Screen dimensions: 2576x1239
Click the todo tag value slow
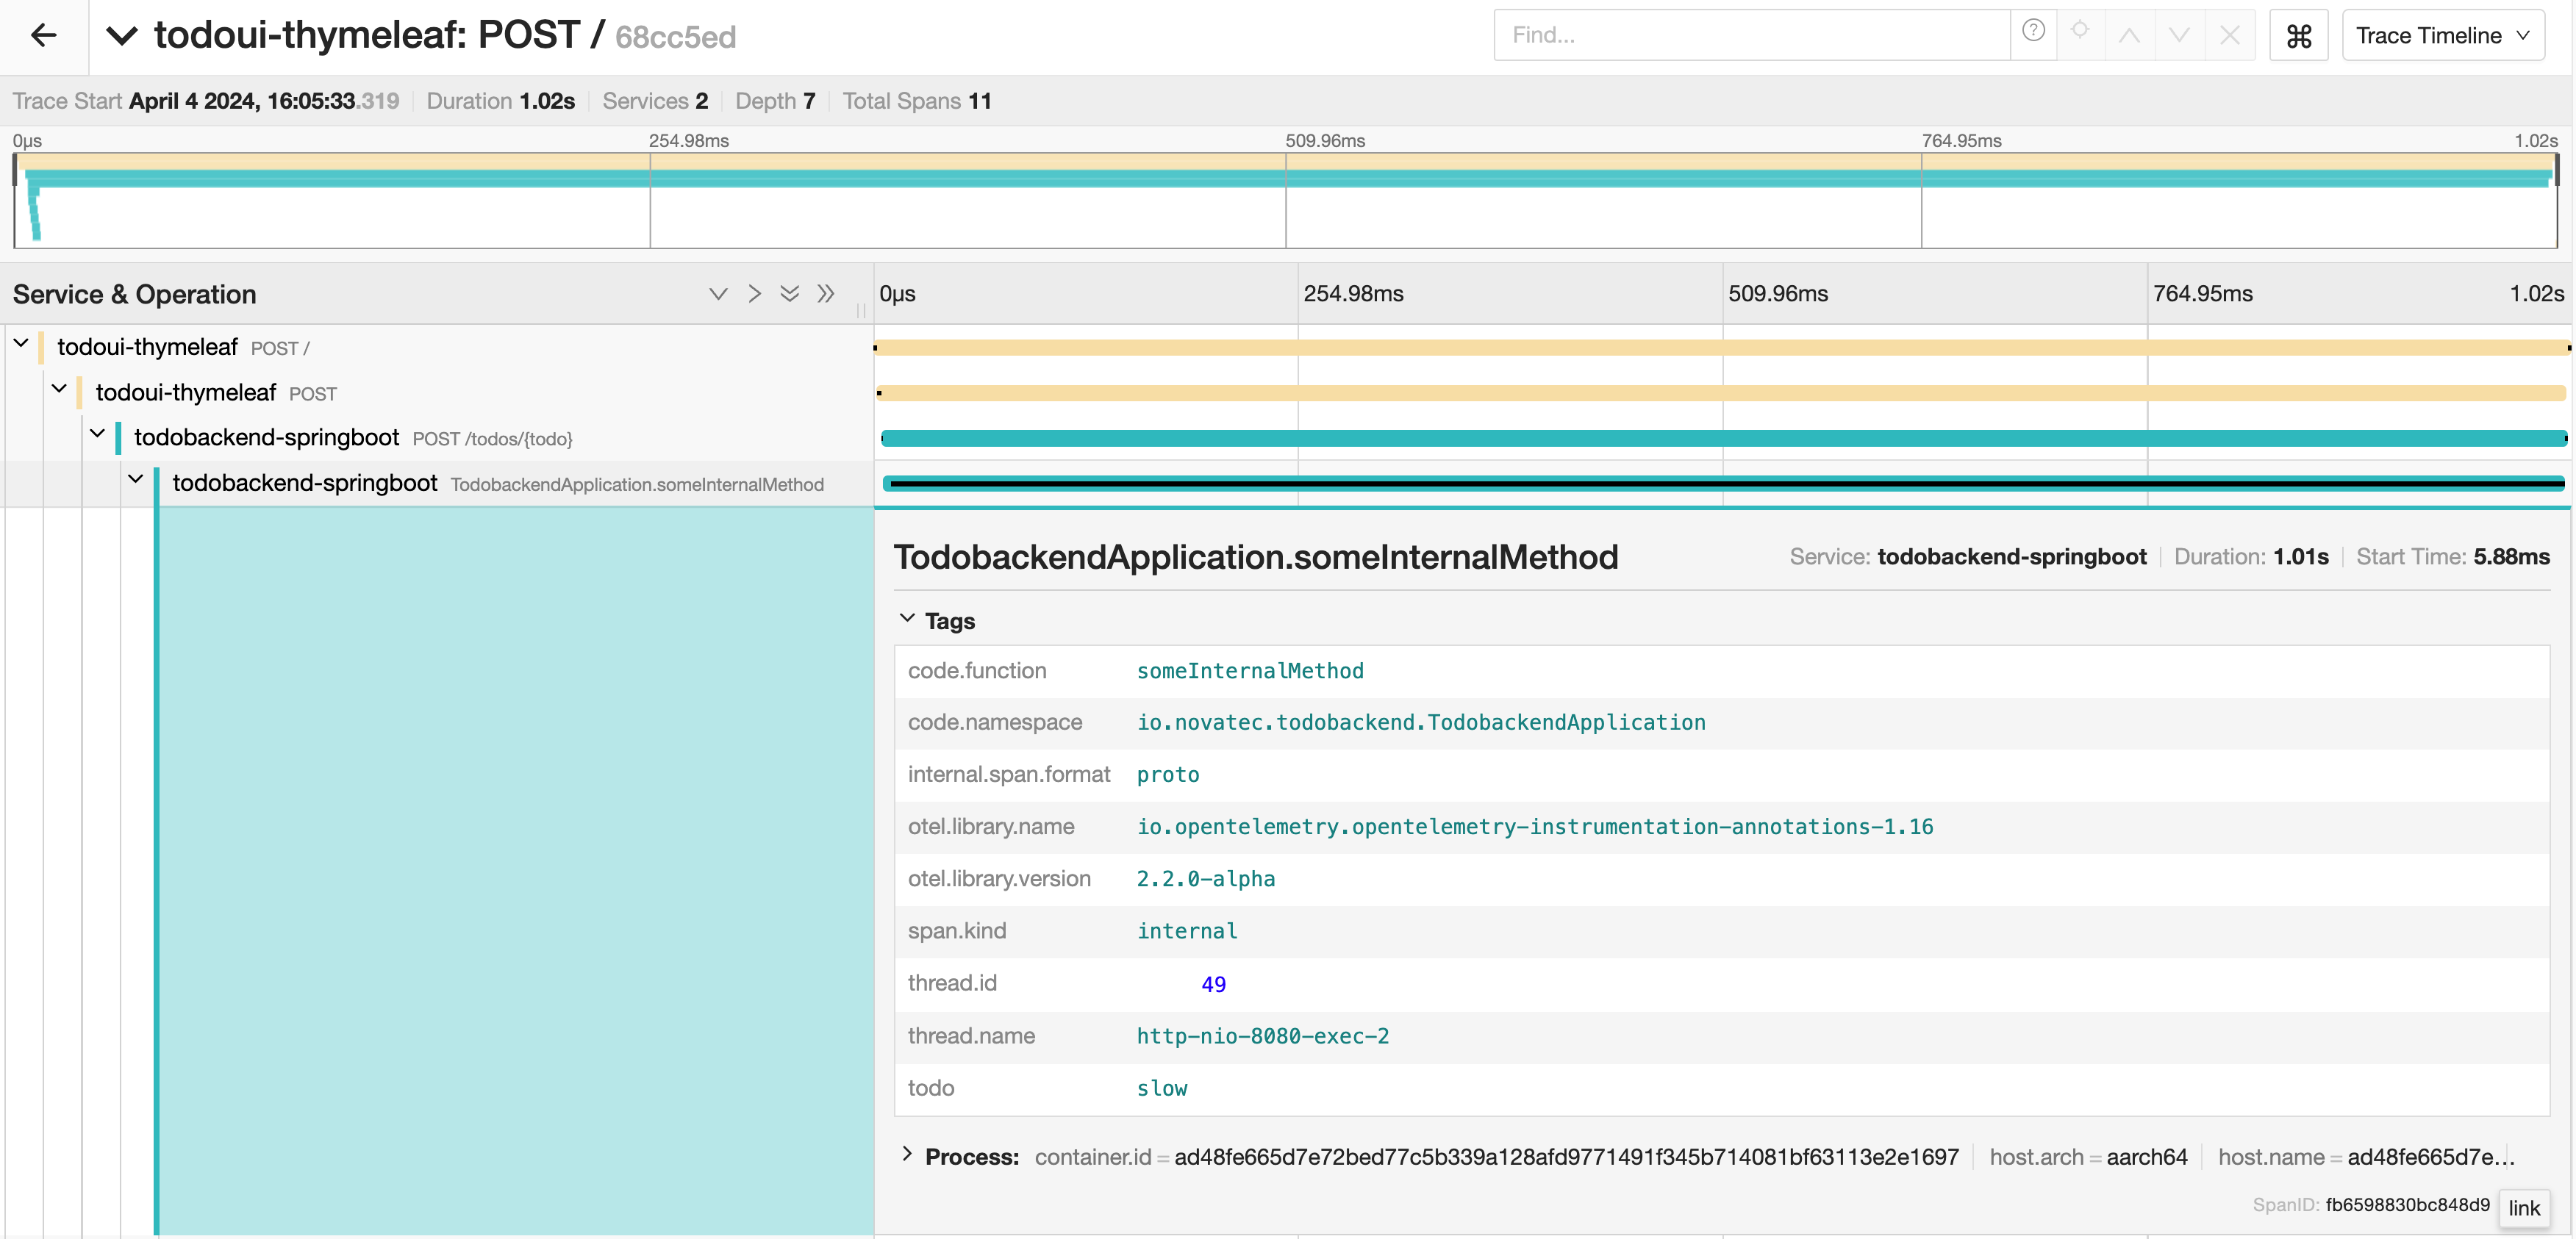click(x=1162, y=1088)
